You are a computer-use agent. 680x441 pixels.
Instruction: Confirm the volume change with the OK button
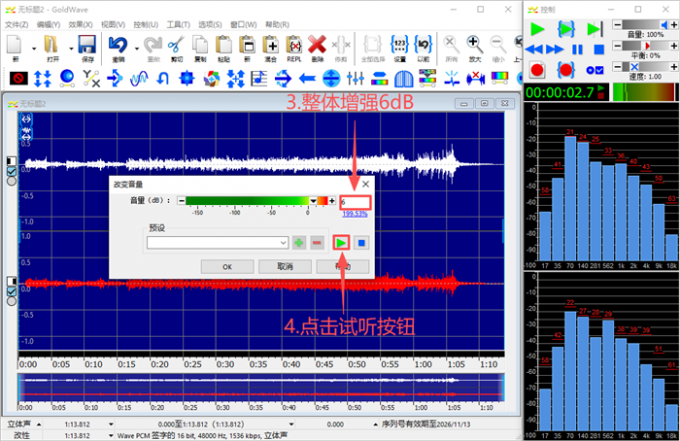click(227, 267)
